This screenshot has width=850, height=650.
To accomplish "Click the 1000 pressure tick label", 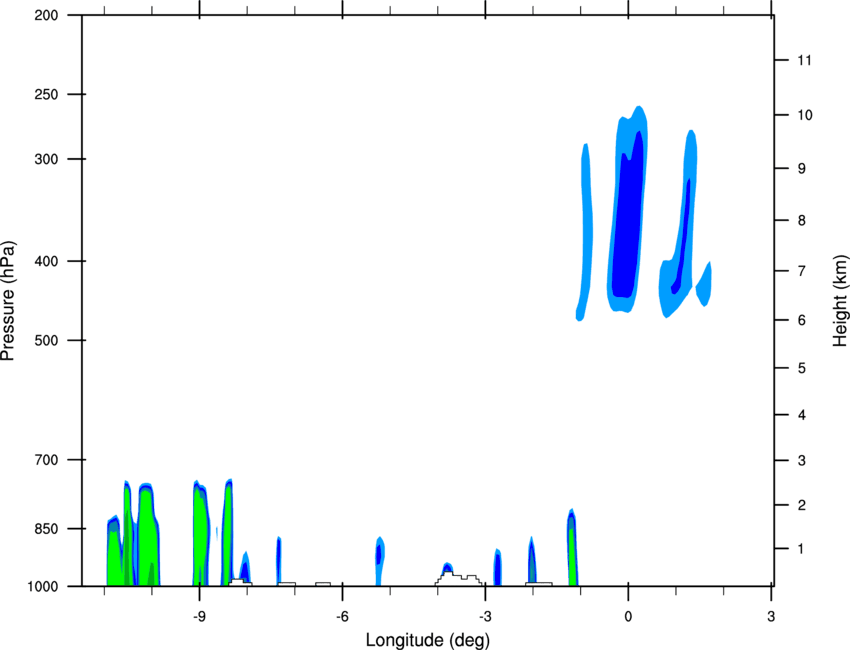I will (x=42, y=587).
